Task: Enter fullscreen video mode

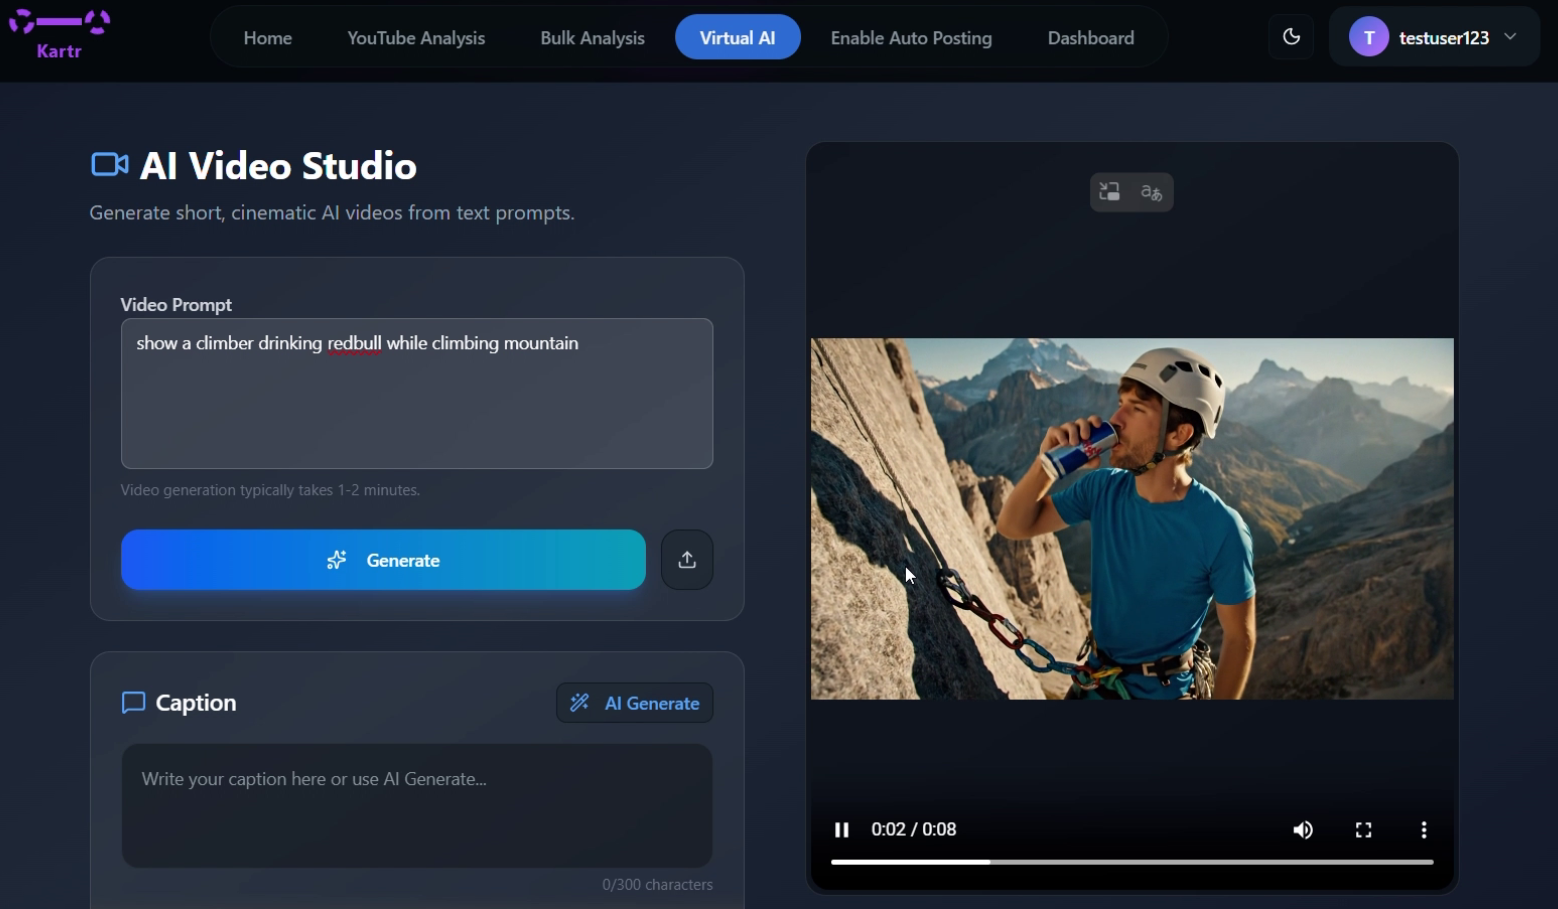Action: click(x=1364, y=830)
